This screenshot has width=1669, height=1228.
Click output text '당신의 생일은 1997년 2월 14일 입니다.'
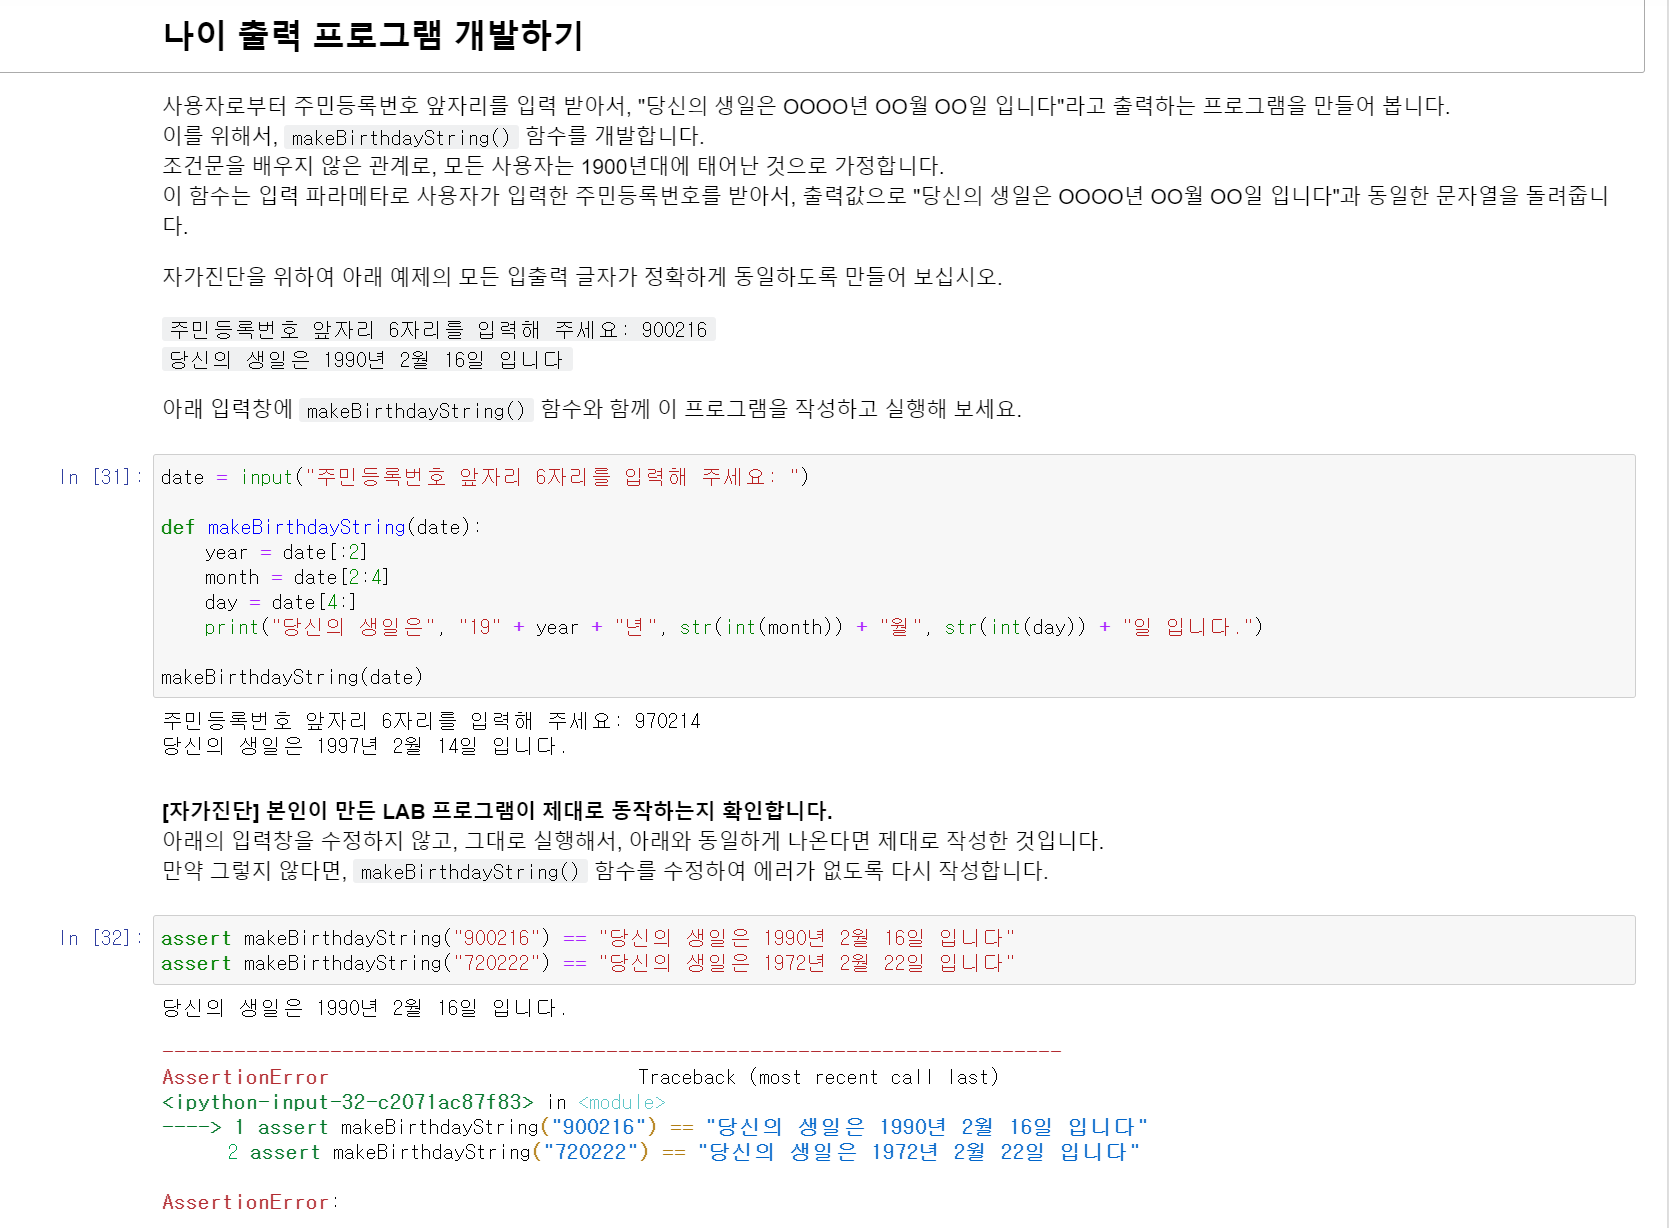(x=364, y=746)
